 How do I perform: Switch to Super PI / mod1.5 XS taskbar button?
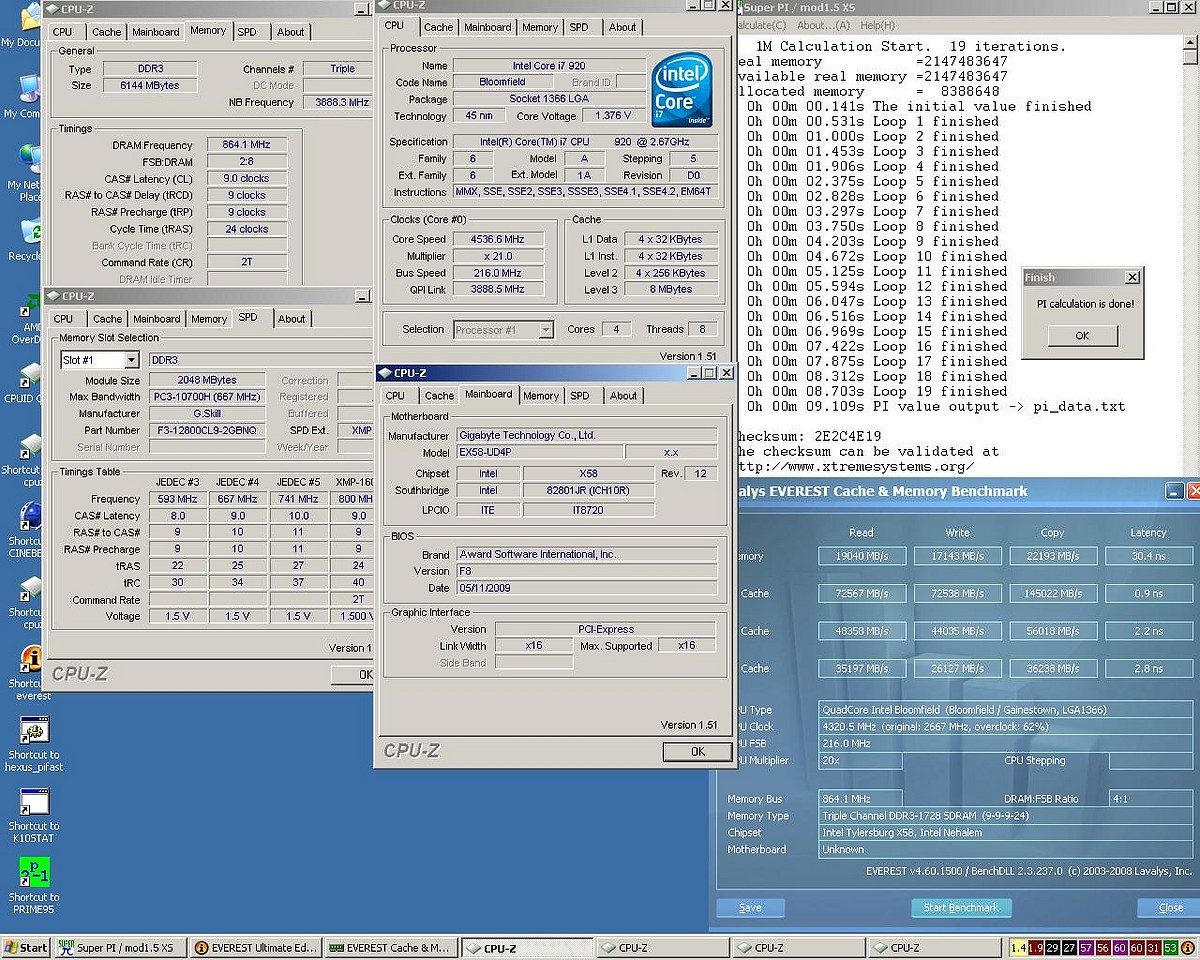point(120,948)
